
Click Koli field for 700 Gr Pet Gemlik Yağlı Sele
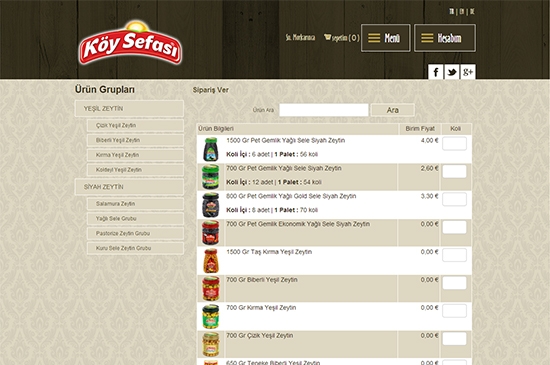(x=455, y=171)
